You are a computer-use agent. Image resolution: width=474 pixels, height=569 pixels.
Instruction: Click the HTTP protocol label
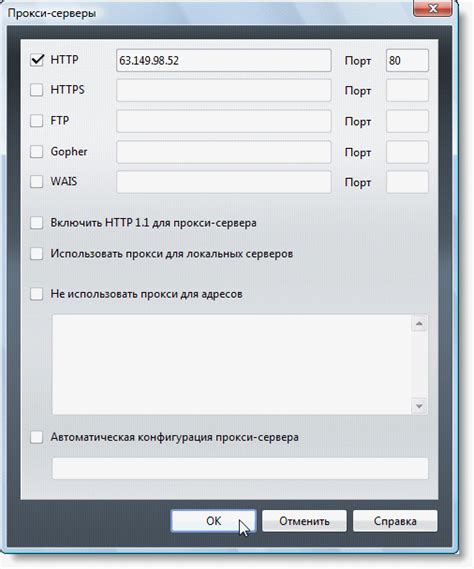tap(64, 60)
